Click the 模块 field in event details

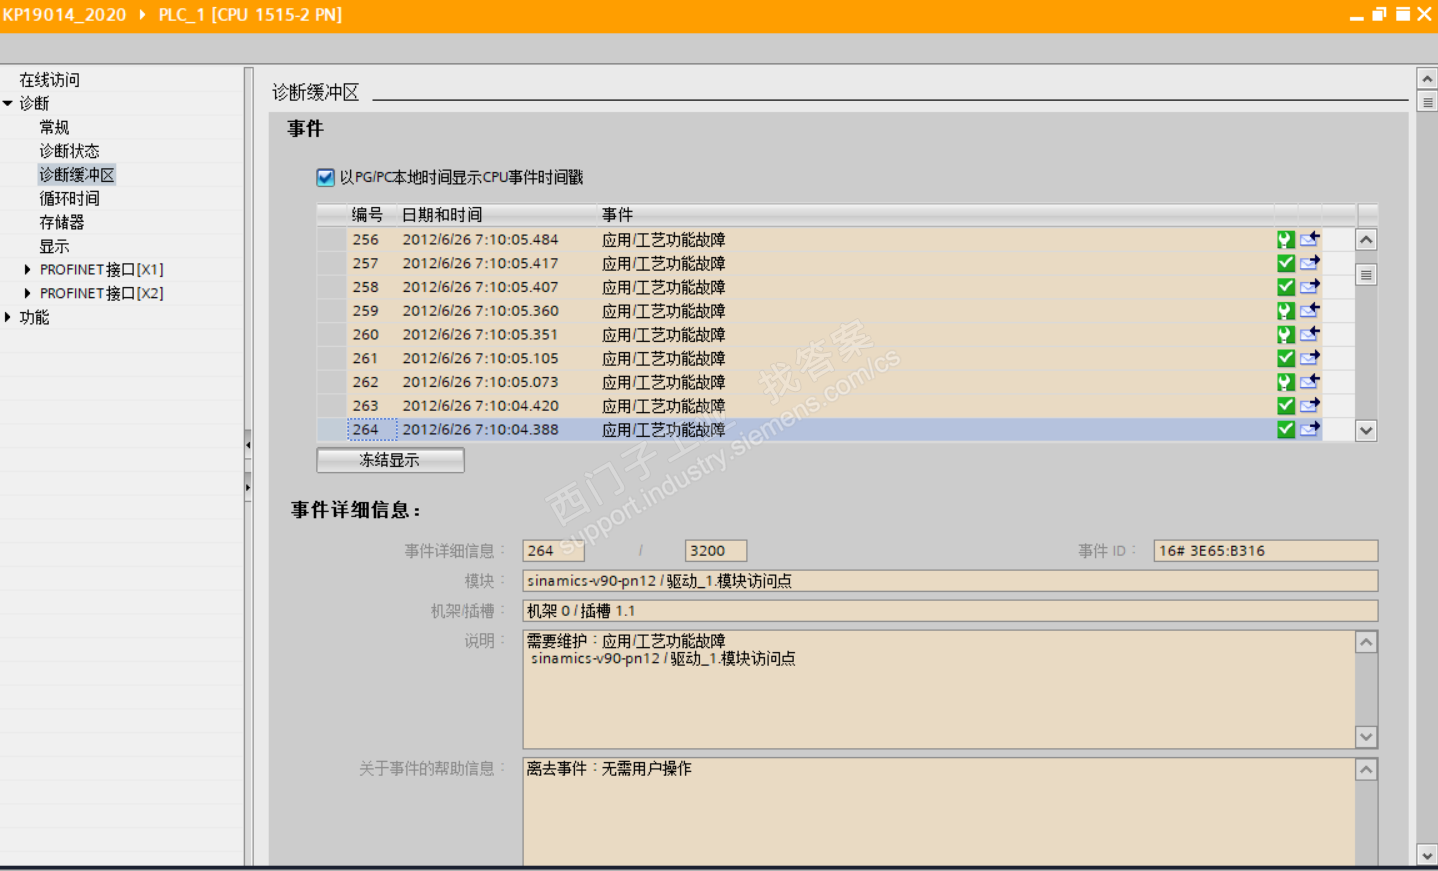point(950,581)
